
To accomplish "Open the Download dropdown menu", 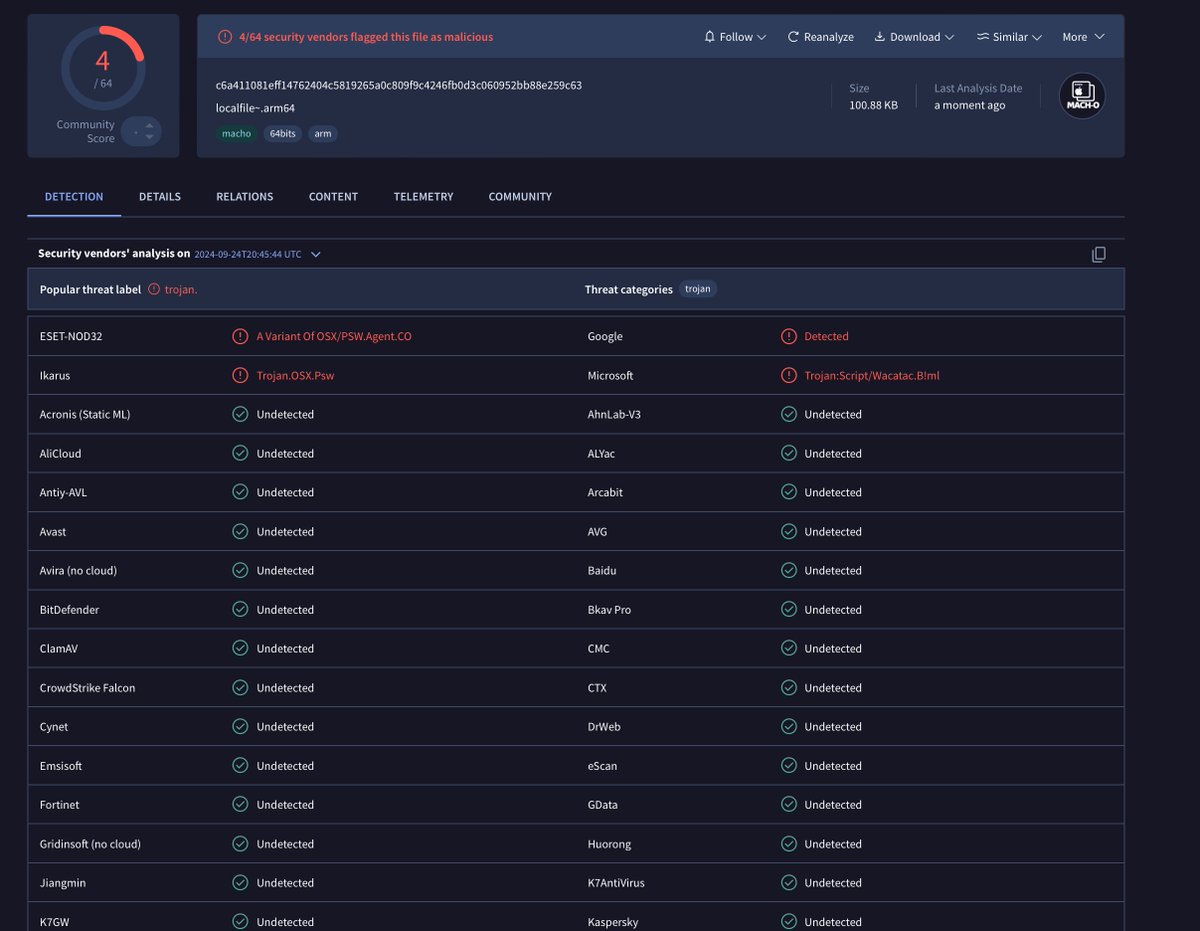I will (914, 37).
